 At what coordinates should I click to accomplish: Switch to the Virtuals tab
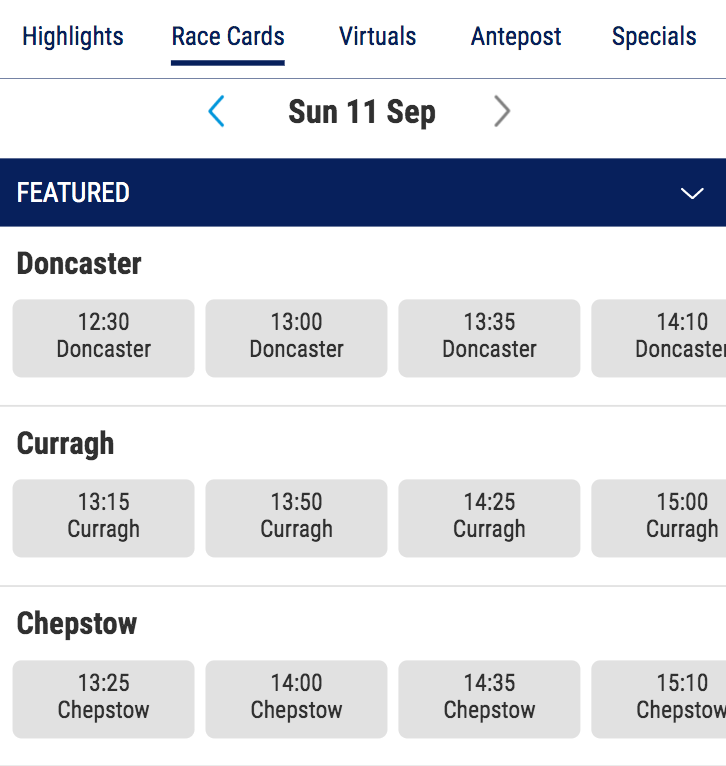(378, 37)
